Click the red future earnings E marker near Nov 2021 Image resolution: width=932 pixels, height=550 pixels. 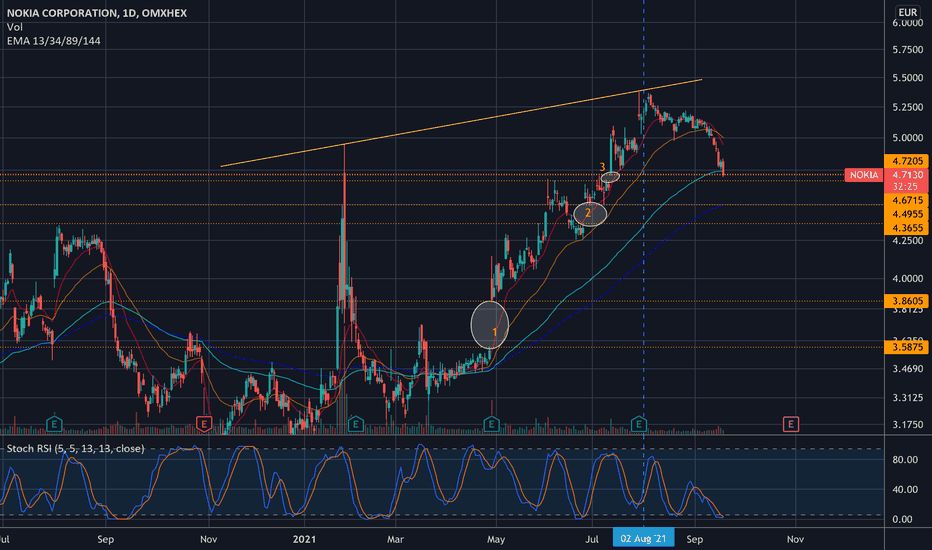pyautogui.click(x=791, y=424)
